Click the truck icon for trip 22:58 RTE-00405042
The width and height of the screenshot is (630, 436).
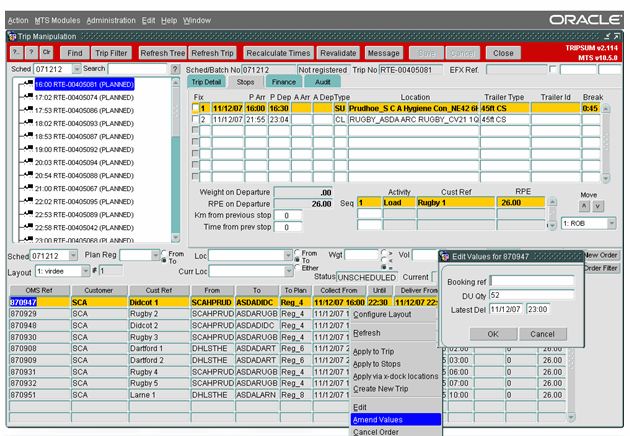click(x=28, y=227)
